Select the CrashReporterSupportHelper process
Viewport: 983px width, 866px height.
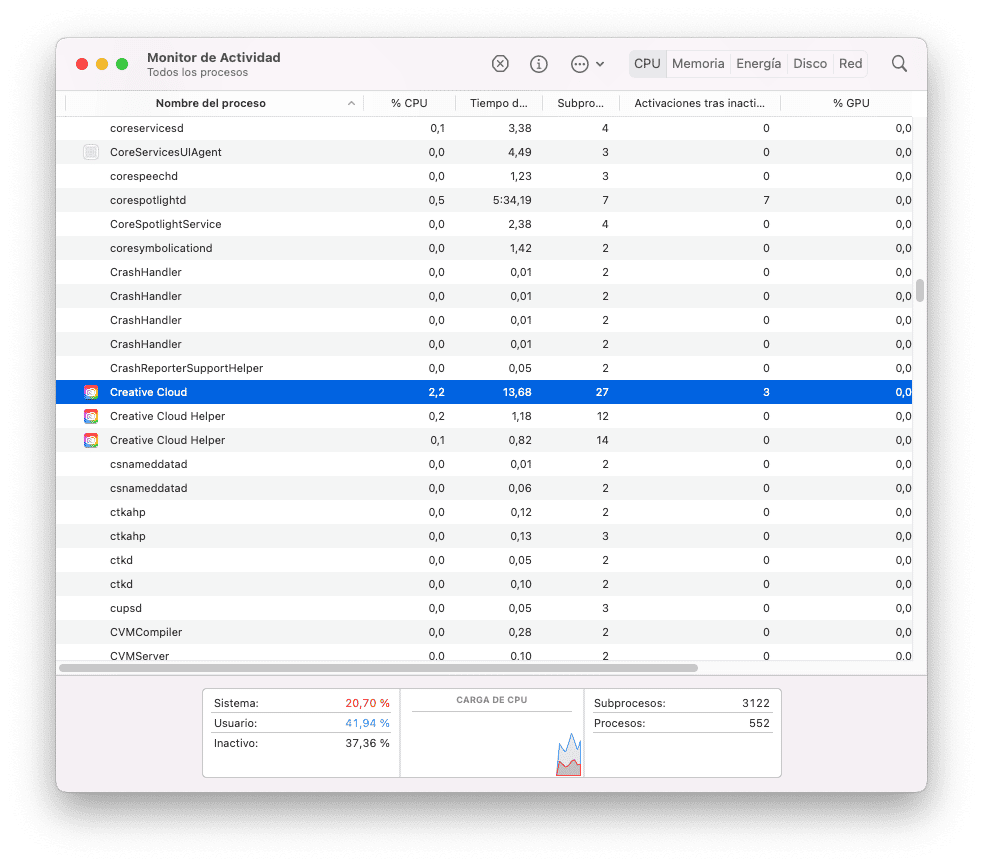coord(484,369)
